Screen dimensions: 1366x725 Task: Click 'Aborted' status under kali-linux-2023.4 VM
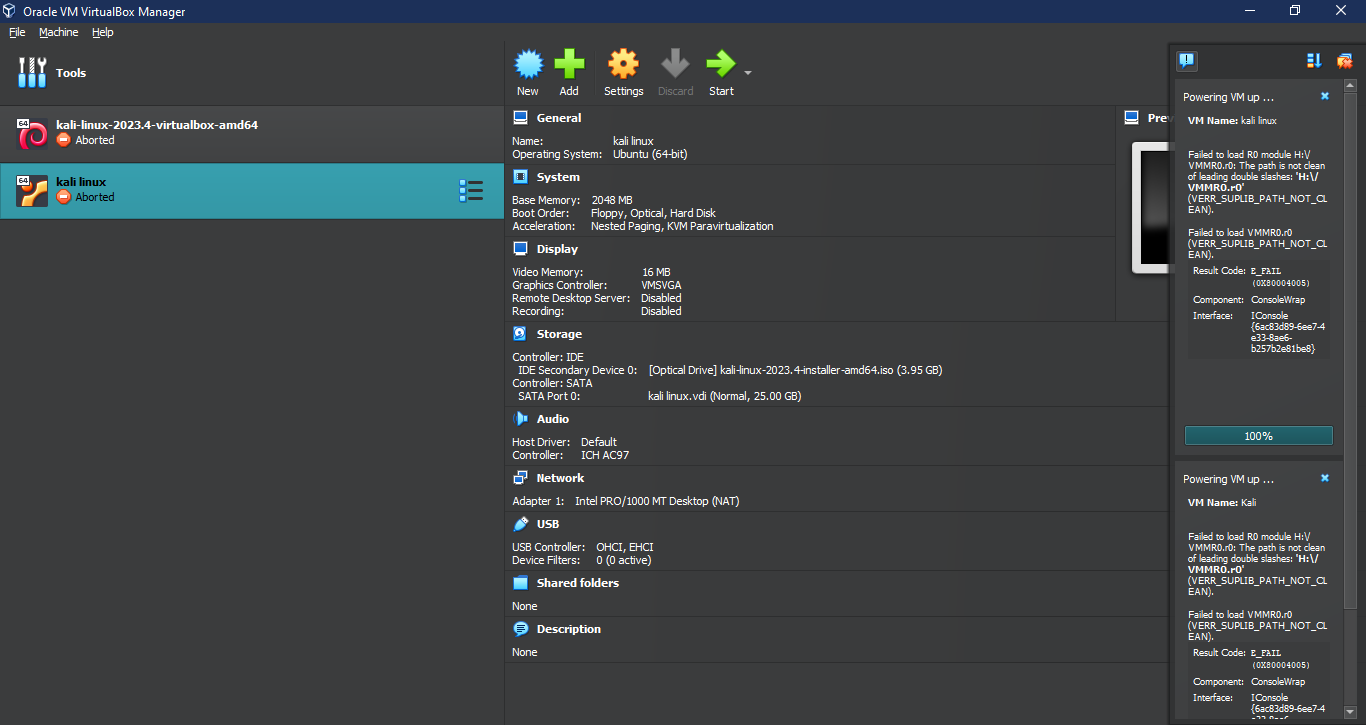coord(95,140)
